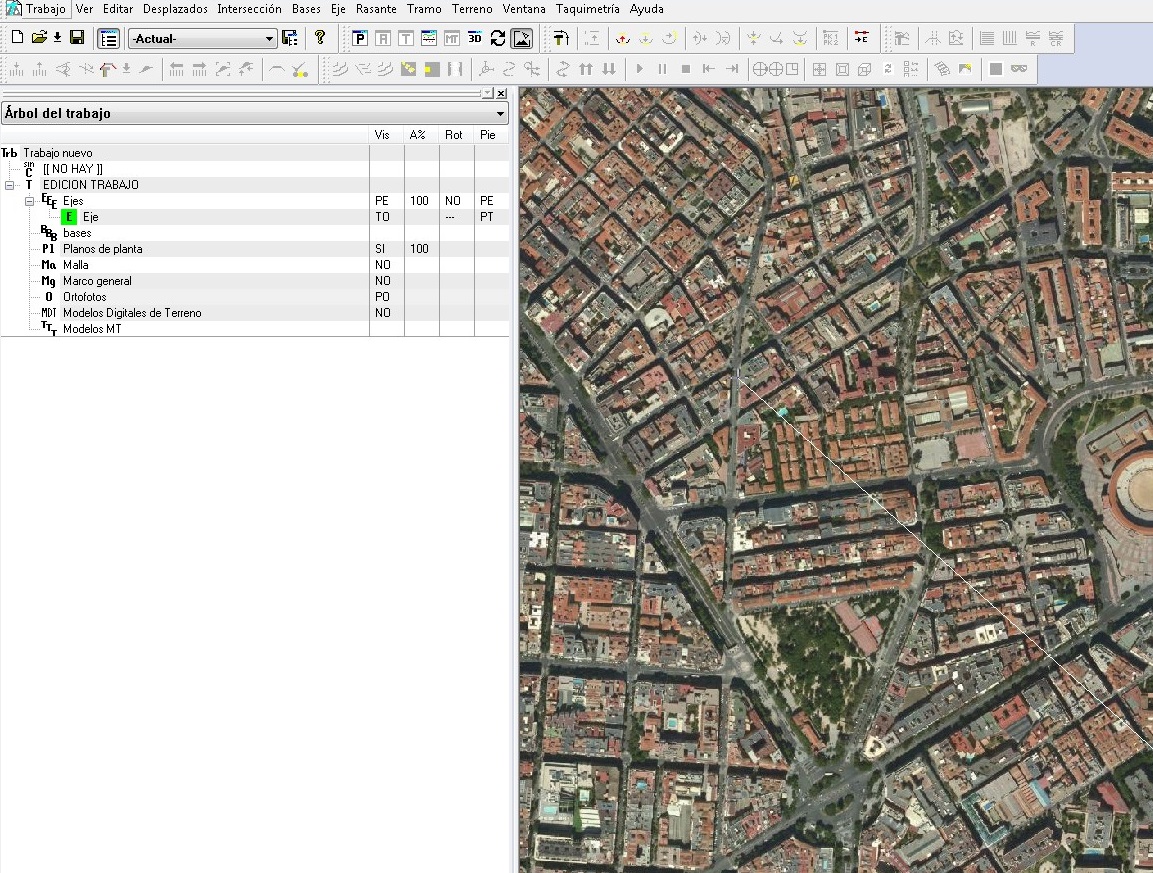1153x873 pixels.
Task: Jump to end with skip-forward icon
Action: coord(732,69)
